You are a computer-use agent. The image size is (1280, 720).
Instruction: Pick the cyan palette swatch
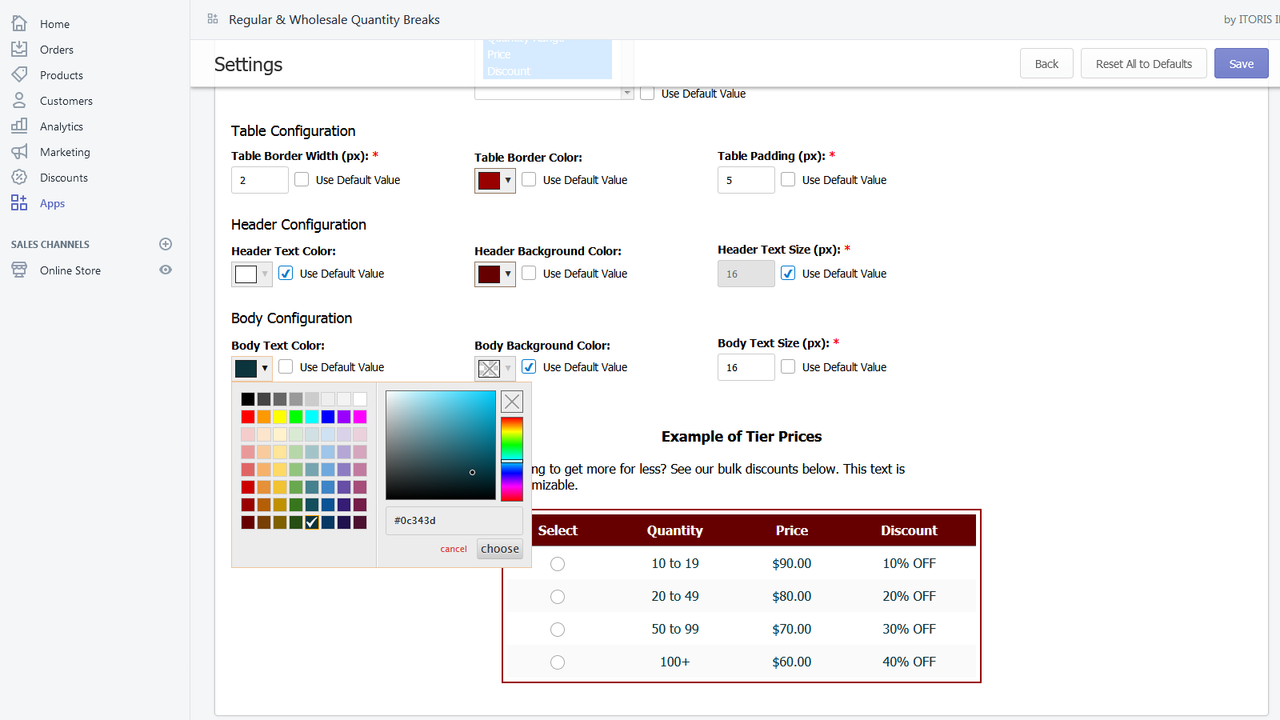(312, 416)
